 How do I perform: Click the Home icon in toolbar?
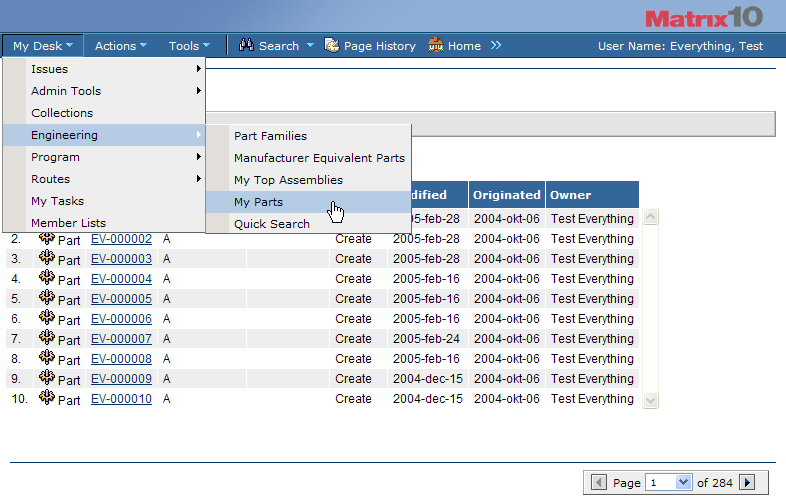[x=436, y=45]
